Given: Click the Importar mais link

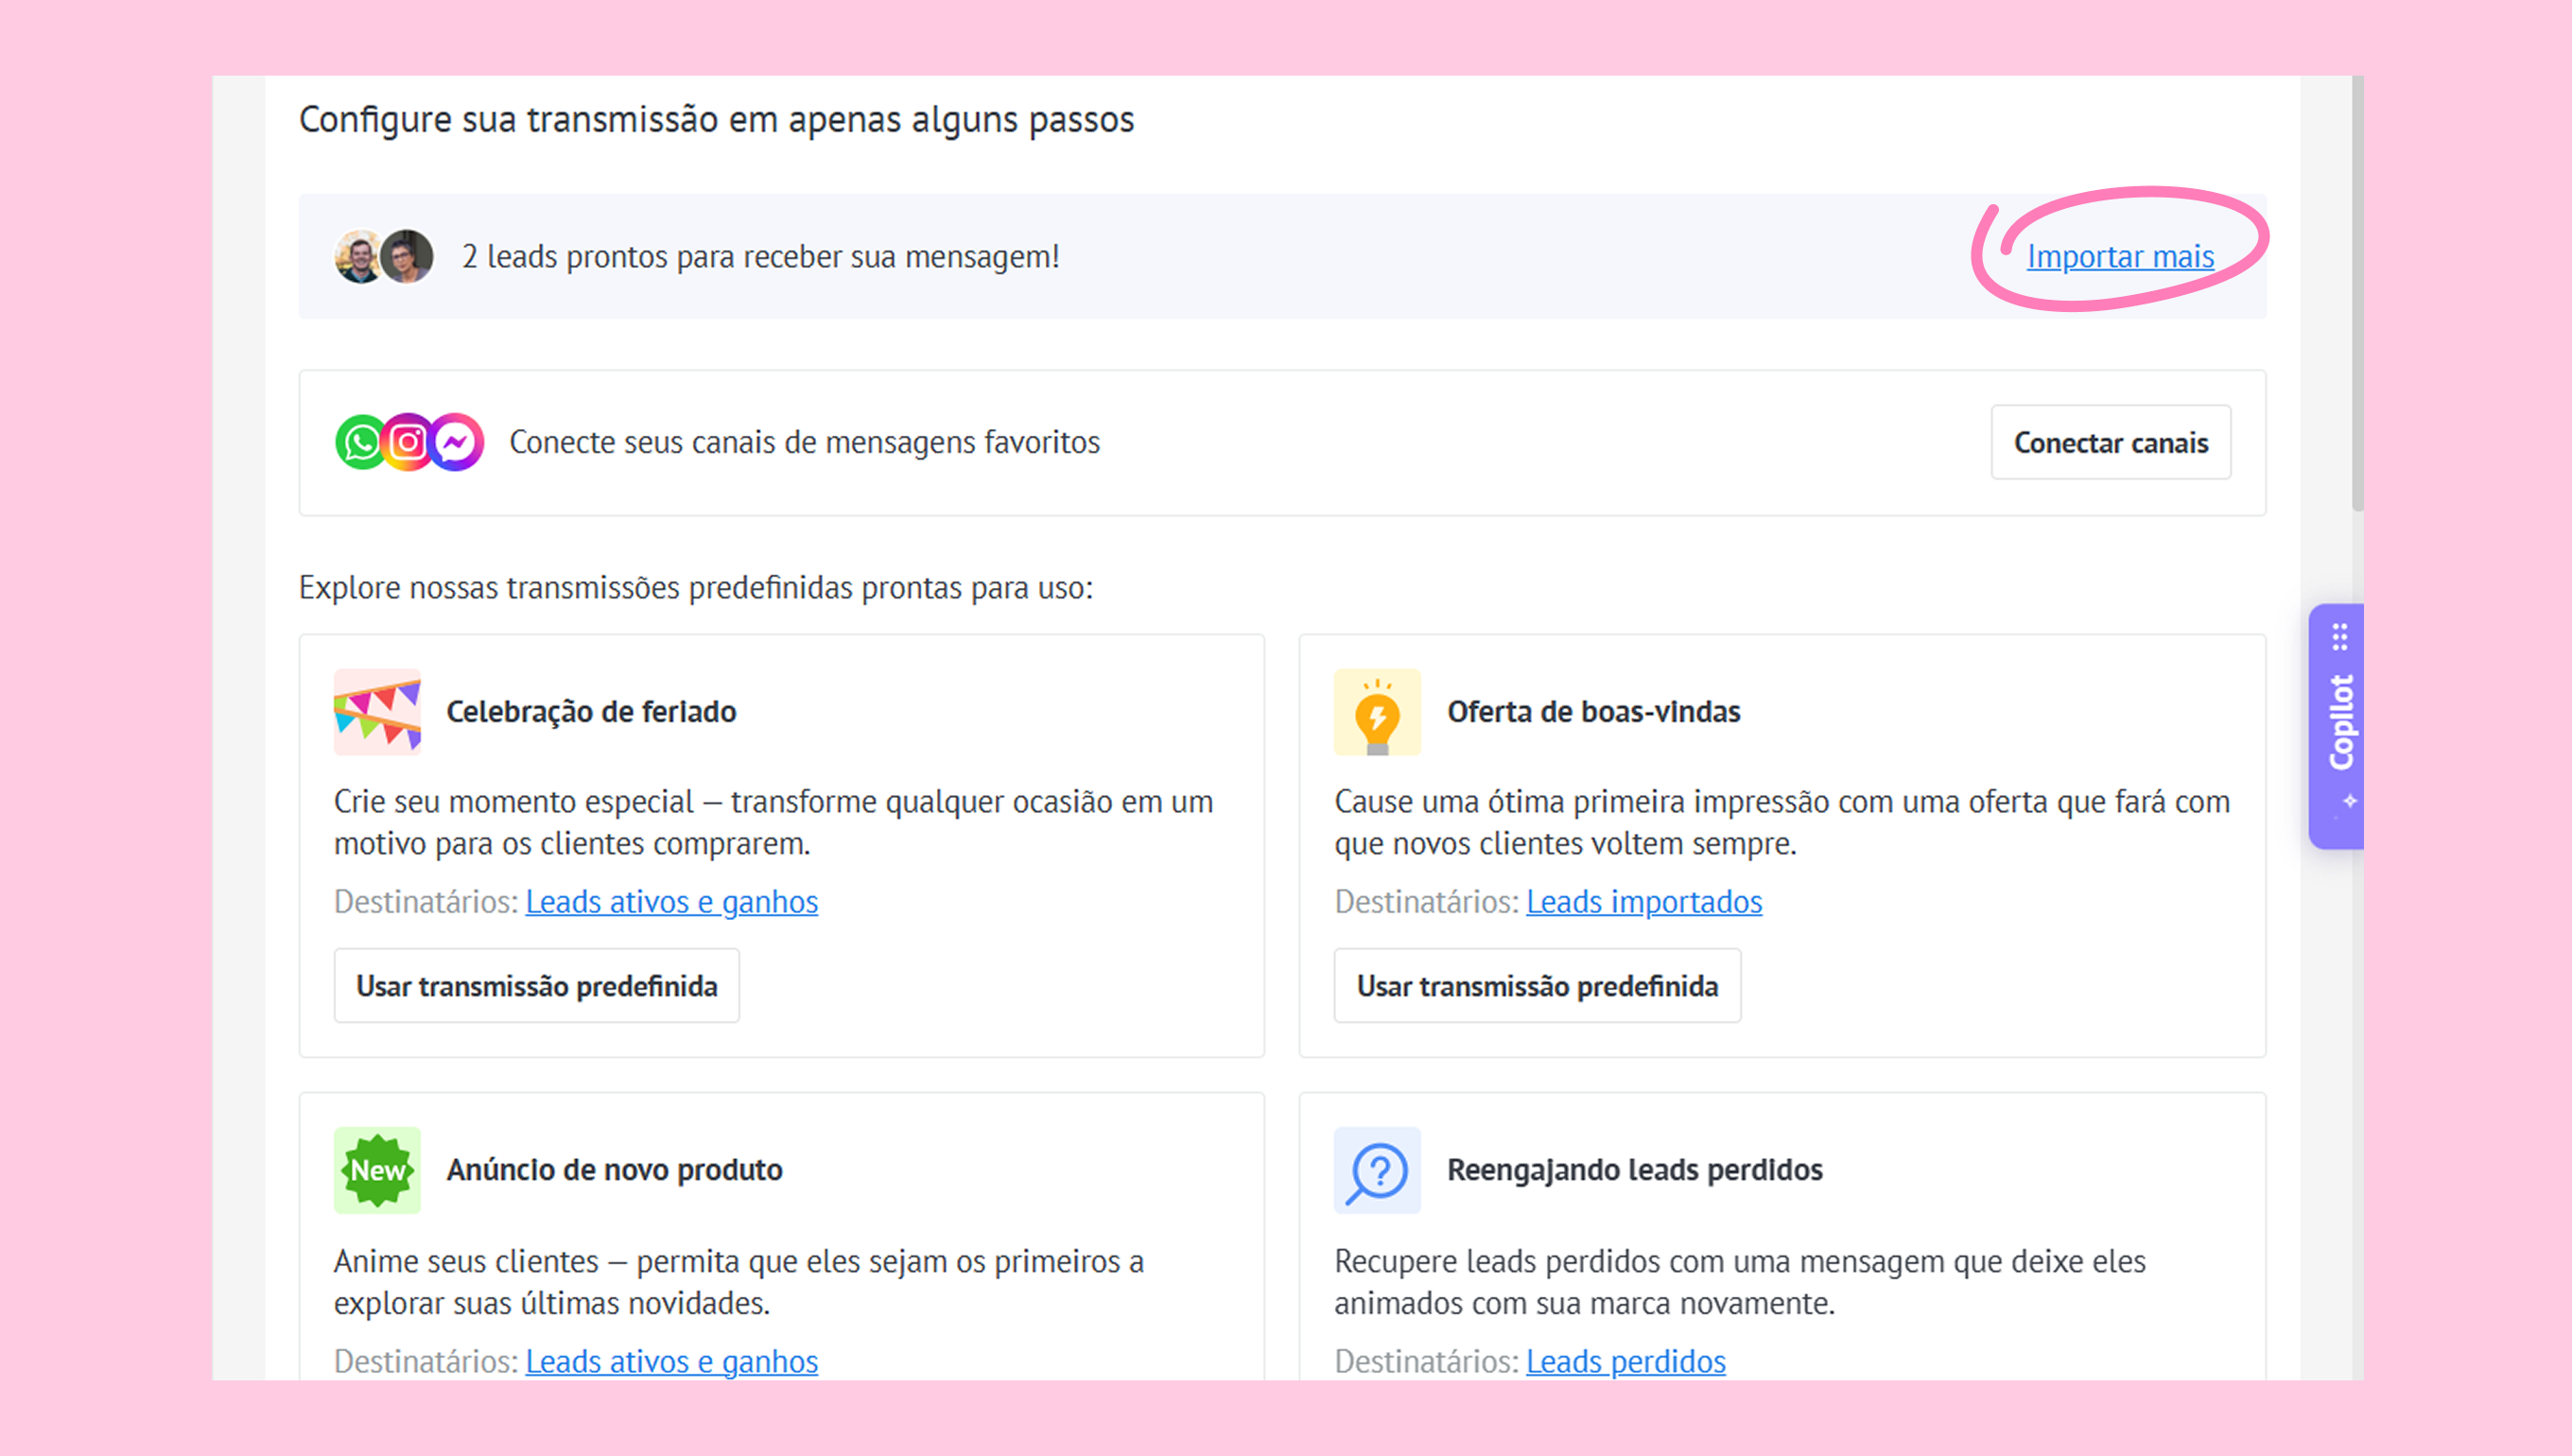Looking at the screenshot, I should (x=2120, y=257).
